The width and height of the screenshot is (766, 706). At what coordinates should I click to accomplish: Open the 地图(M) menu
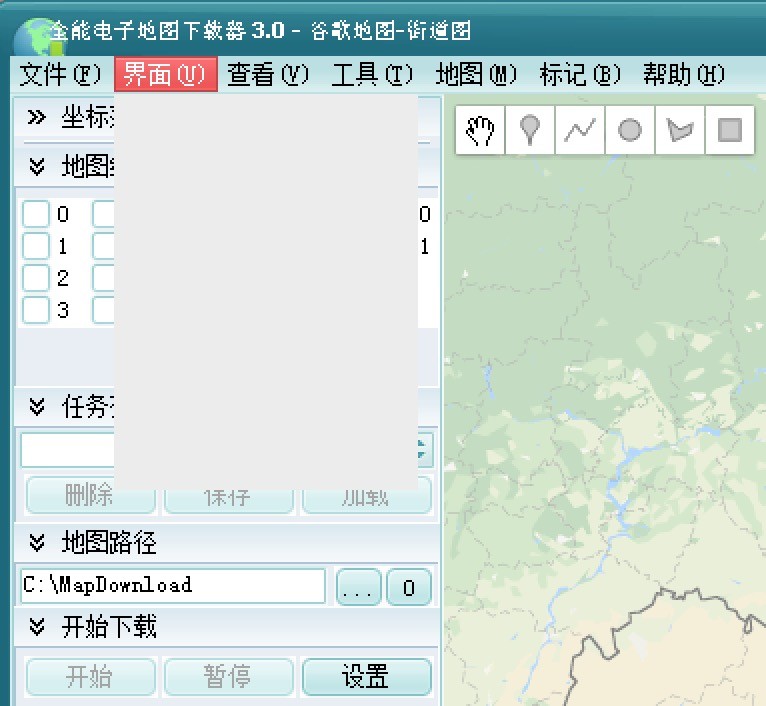(476, 74)
